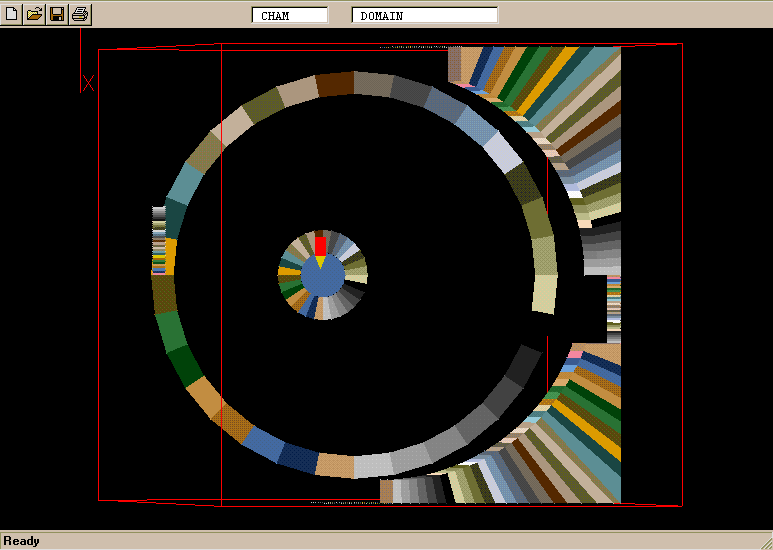Click the New document toolbar icon
Screen dimensions: 773x550
click(x=12, y=14)
